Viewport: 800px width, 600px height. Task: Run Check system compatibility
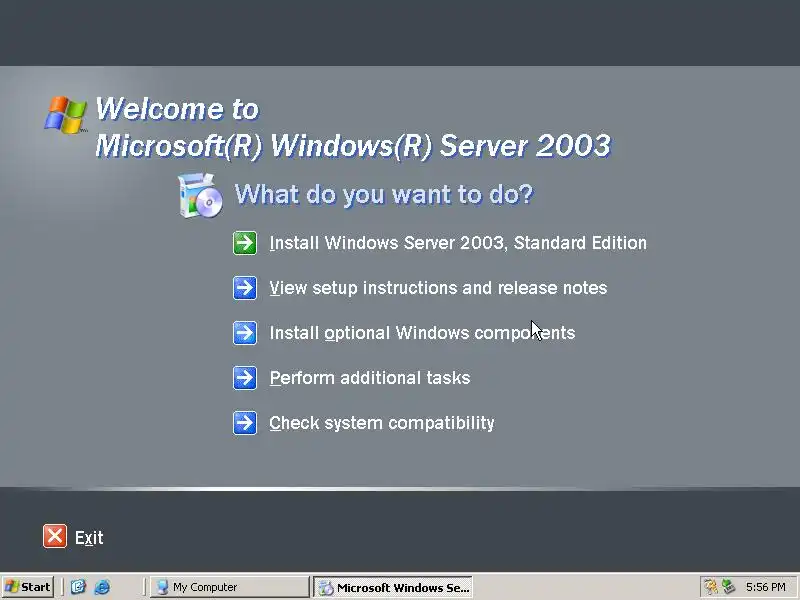[382, 423]
